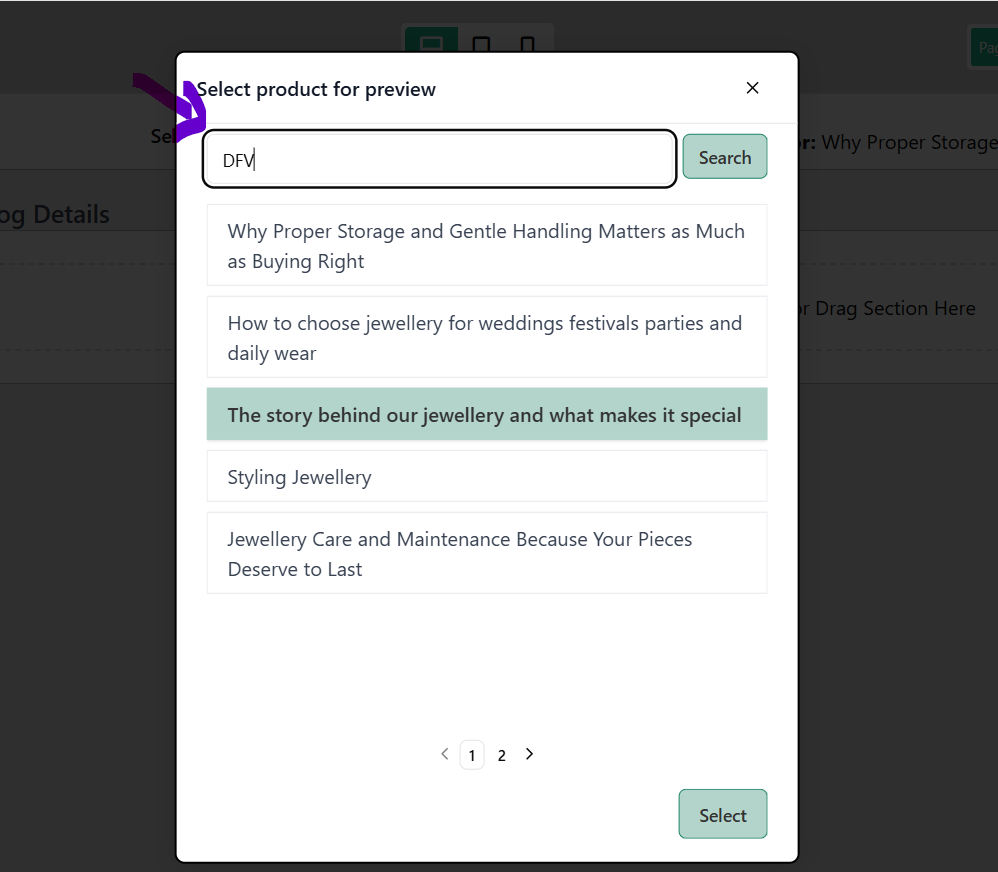Click the Search button
998x872 pixels.
725,157
